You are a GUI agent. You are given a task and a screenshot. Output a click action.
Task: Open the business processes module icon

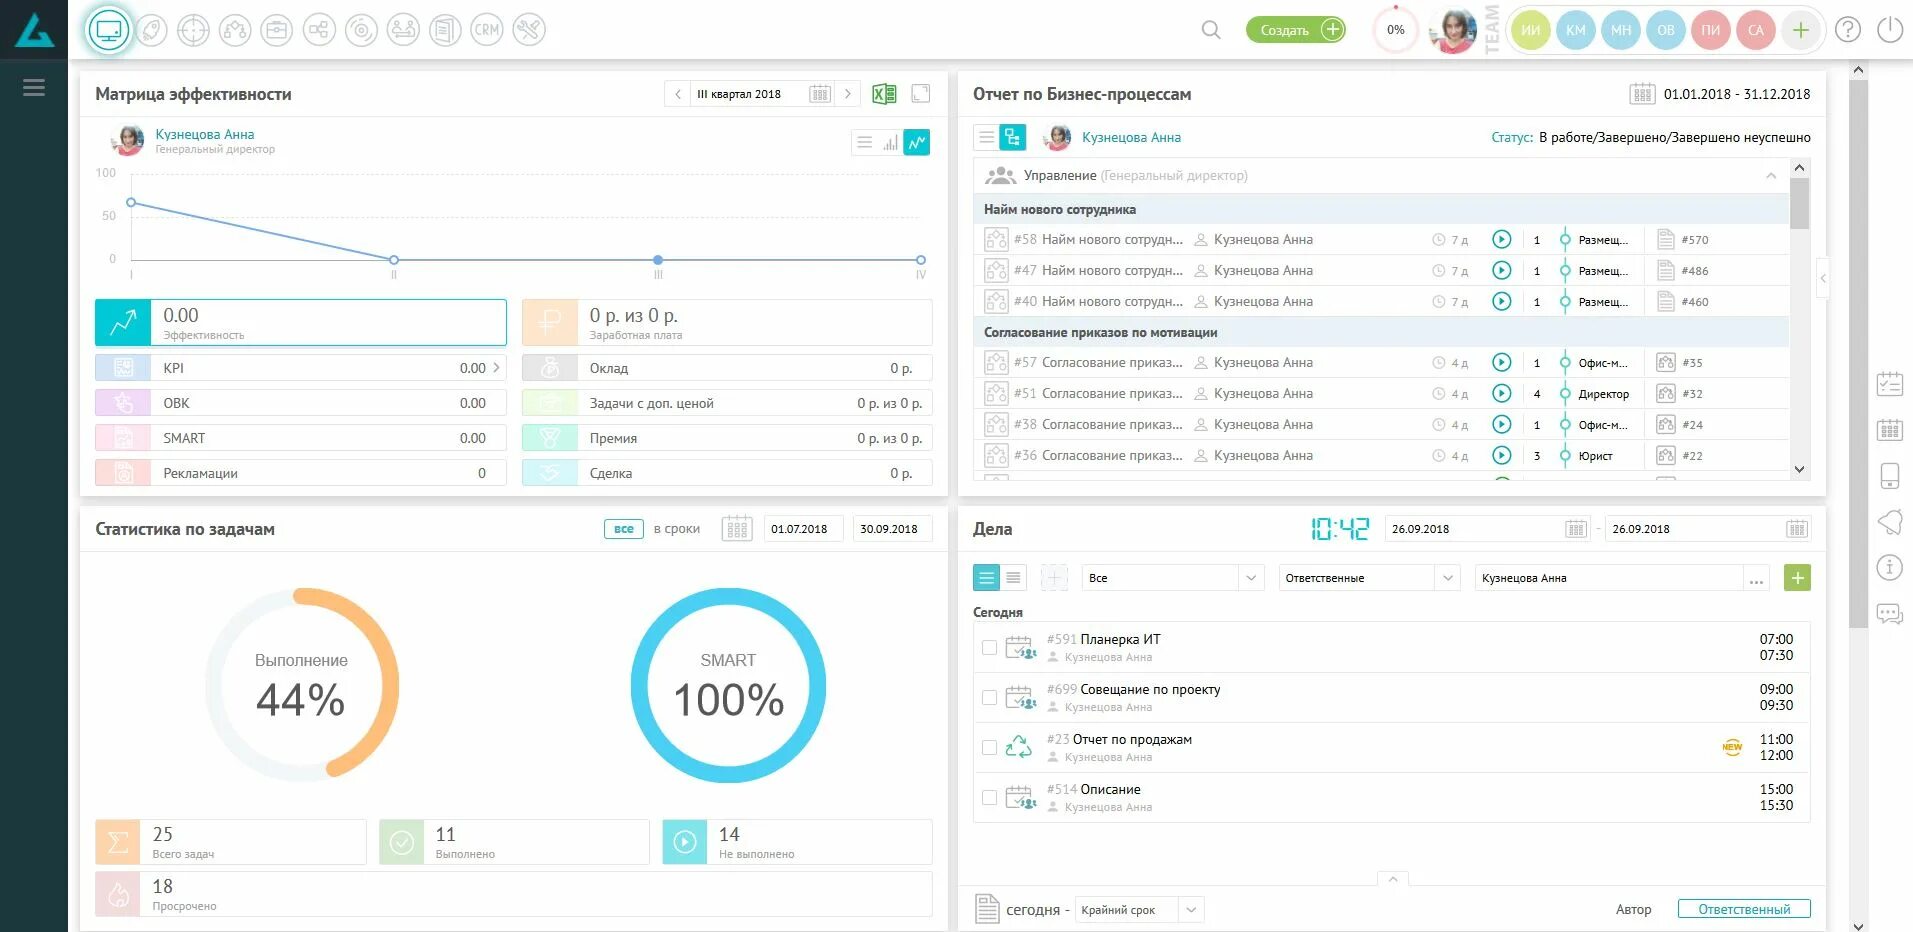pos(236,30)
